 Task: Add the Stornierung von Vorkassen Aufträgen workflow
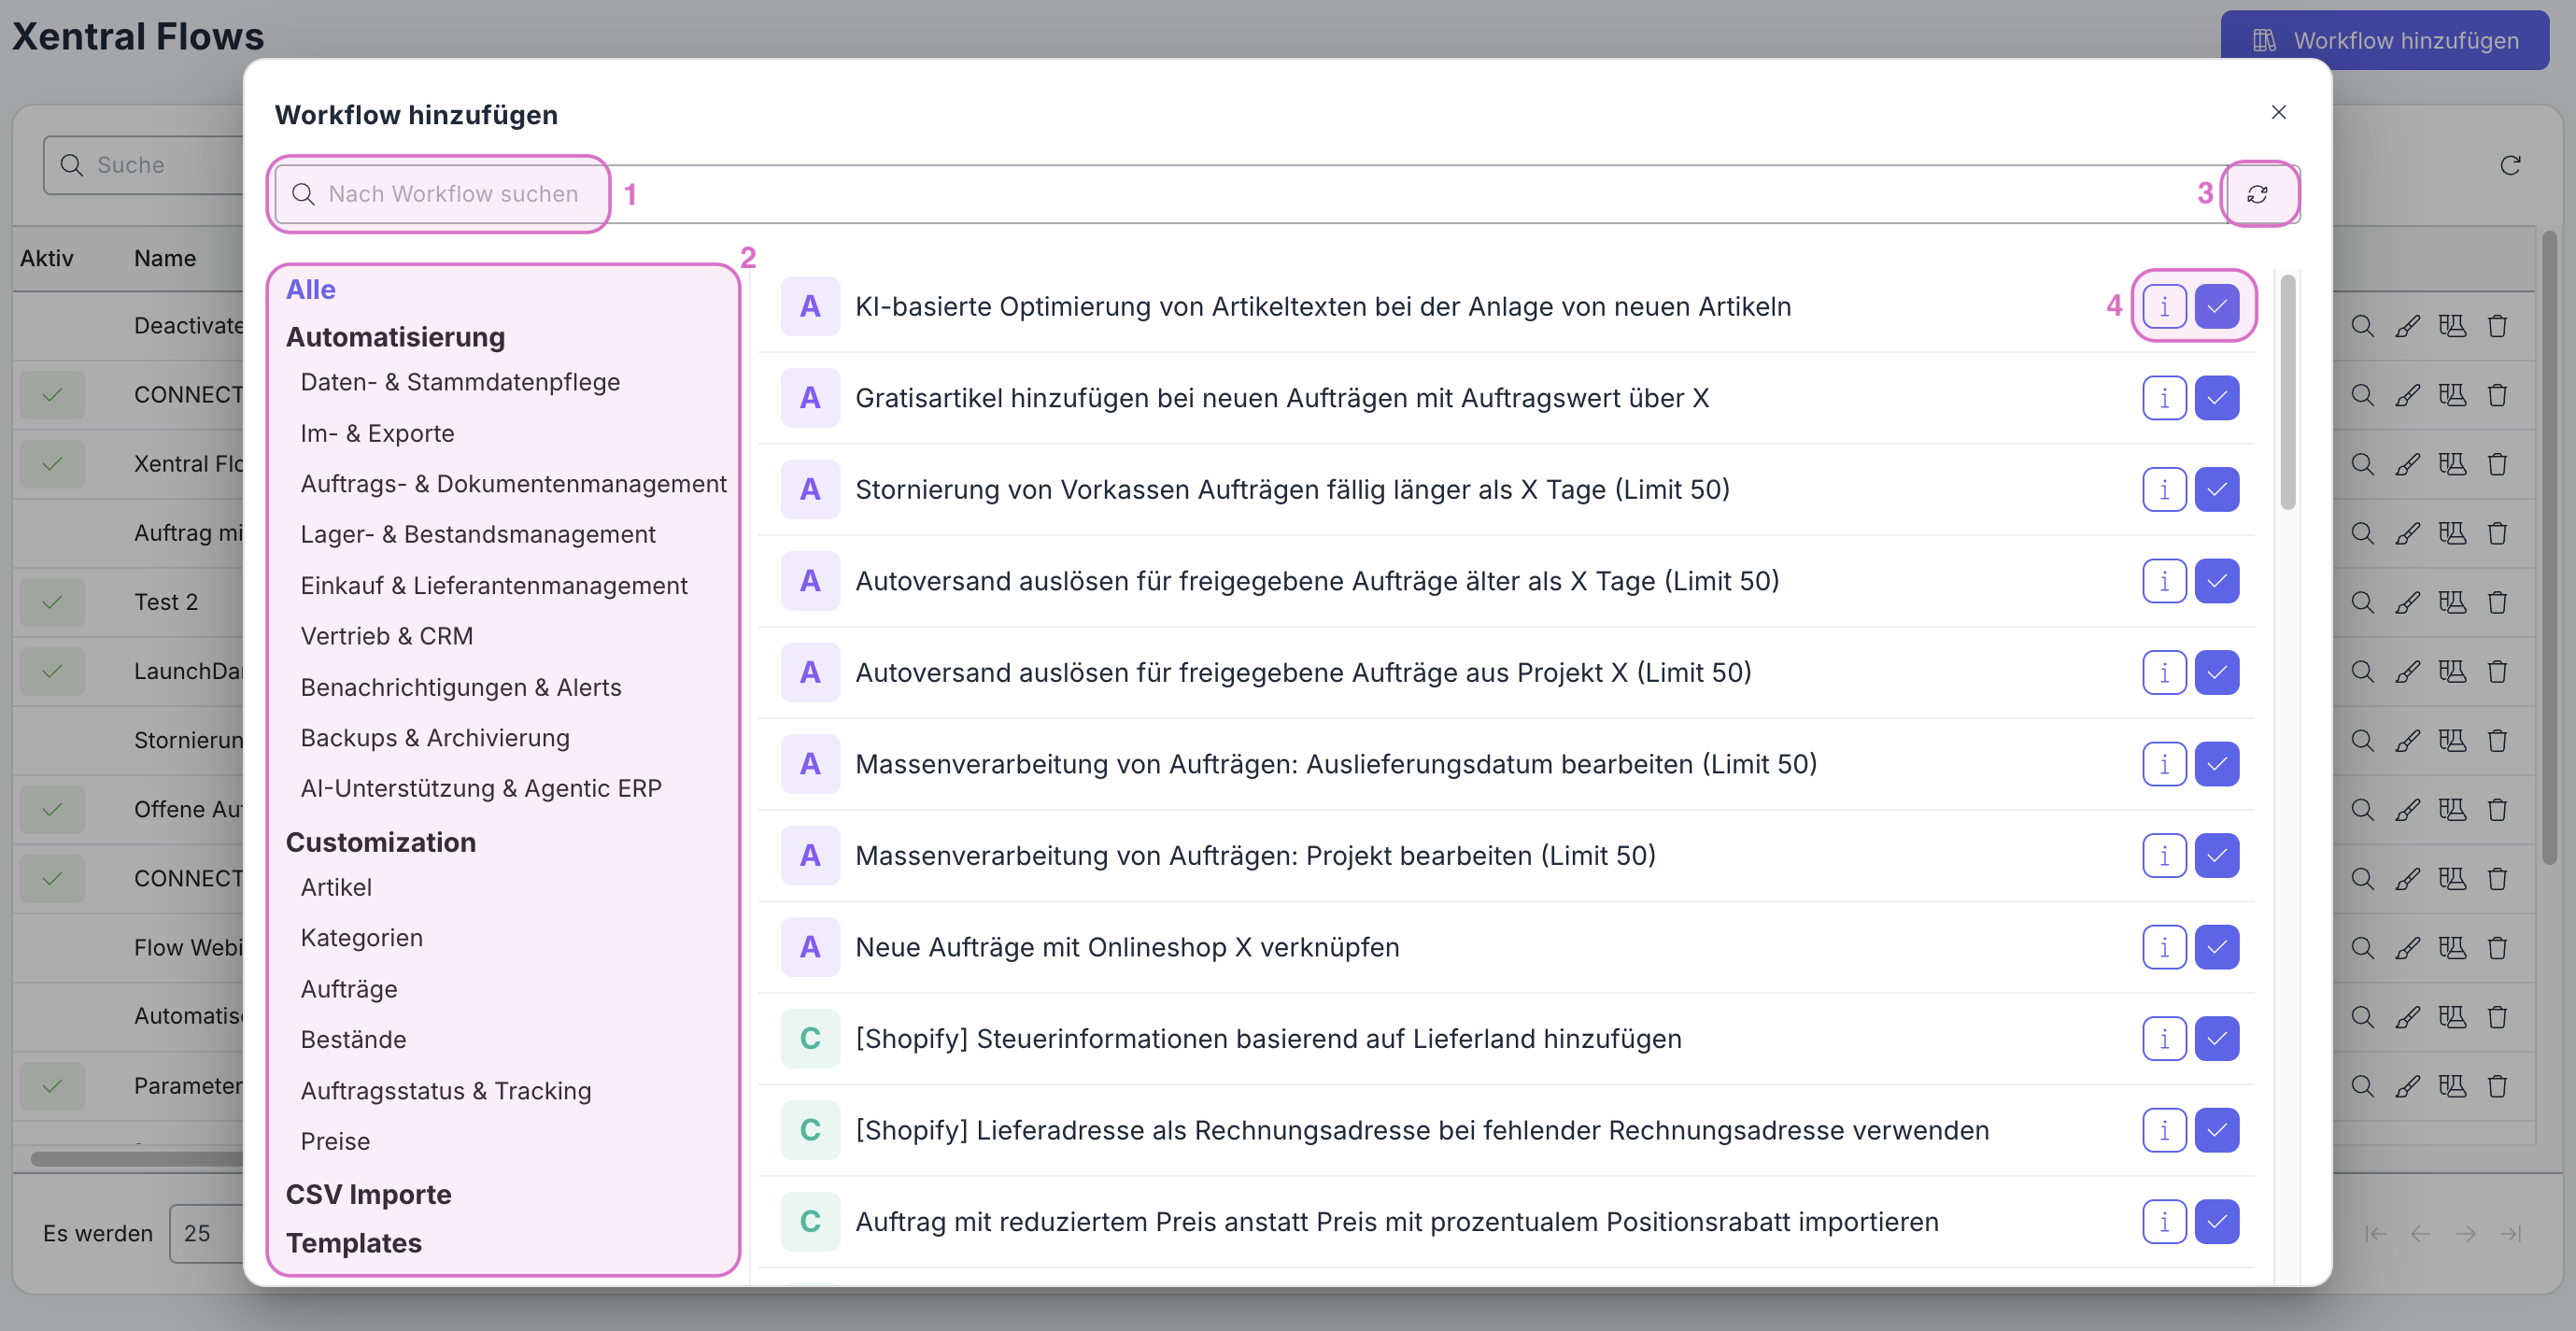tap(2216, 489)
